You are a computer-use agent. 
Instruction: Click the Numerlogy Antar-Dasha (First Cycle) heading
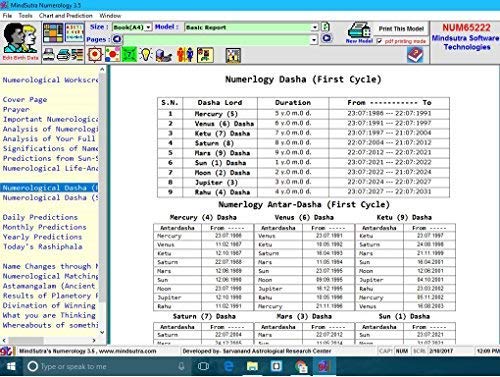[304, 205]
